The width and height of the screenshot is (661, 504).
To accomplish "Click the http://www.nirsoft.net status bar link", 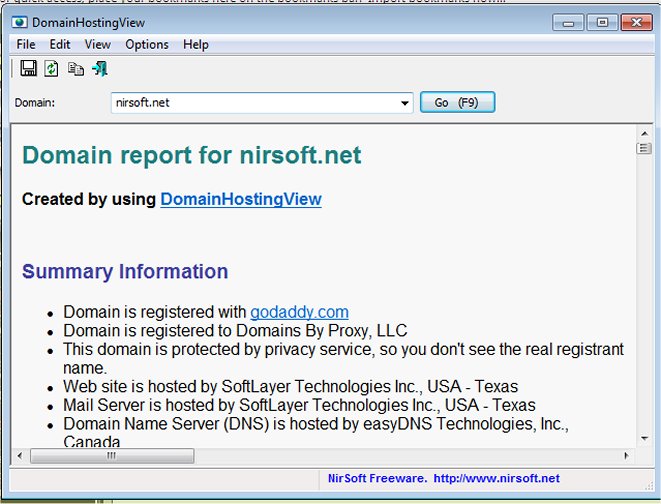I will click(x=497, y=478).
